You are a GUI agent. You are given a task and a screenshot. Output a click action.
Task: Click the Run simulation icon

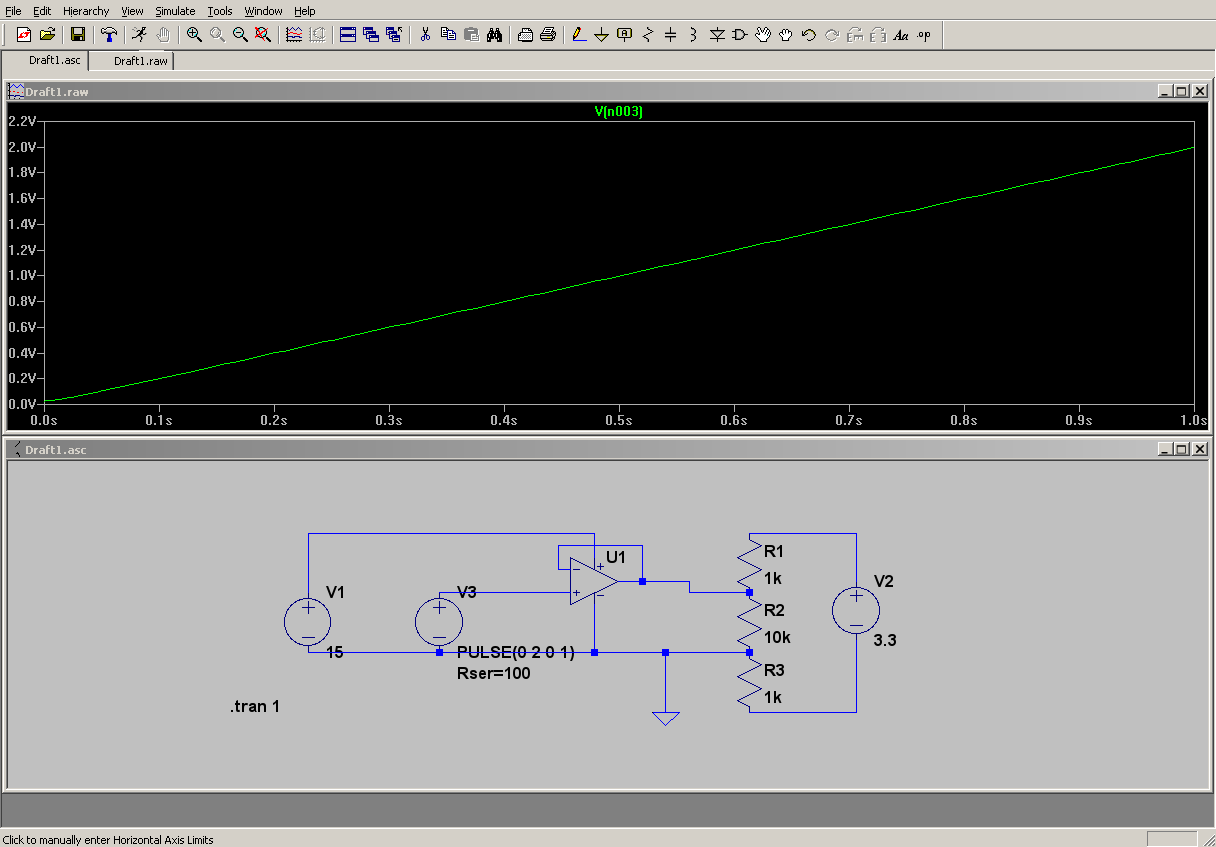(x=139, y=35)
